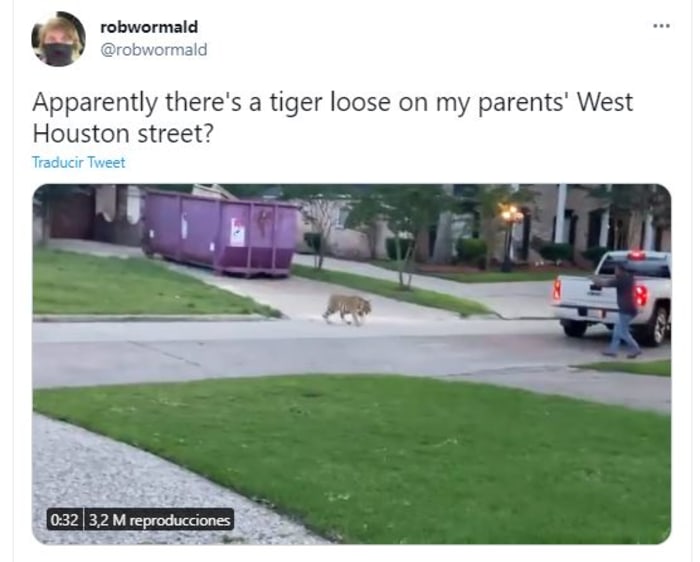Click robwormald's profile avatar picture
This screenshot has width=700, height=562.
click(58, 39)
